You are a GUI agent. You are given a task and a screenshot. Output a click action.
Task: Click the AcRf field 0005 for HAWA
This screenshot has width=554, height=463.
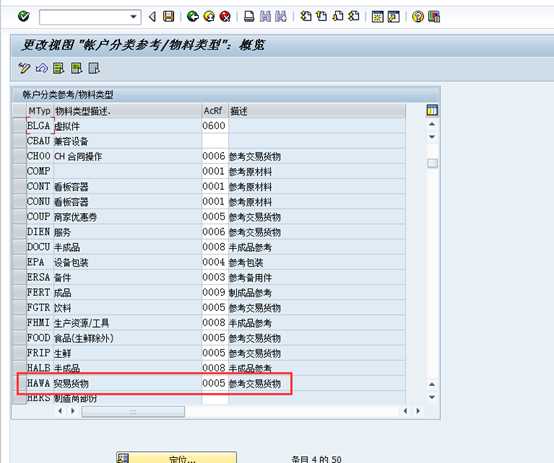215,383
